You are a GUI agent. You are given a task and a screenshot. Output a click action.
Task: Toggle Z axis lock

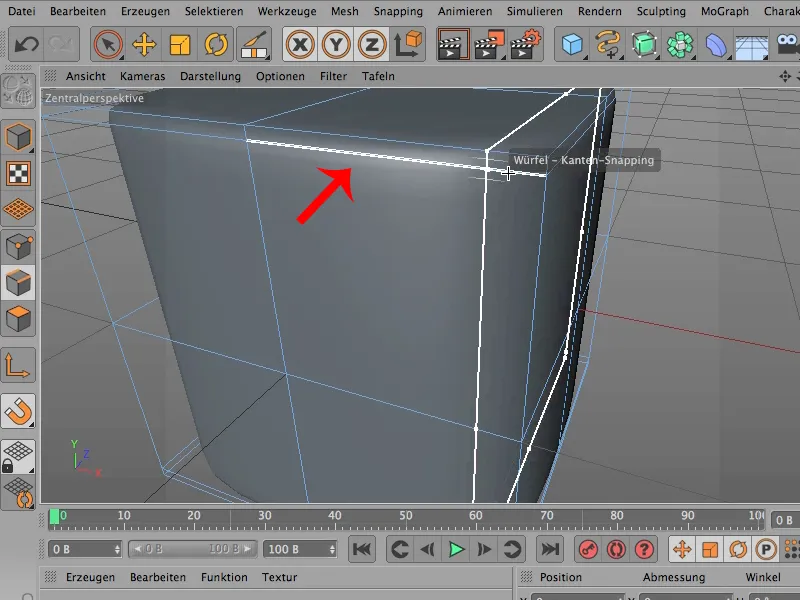pyautogui.click(x=371, y=44)
